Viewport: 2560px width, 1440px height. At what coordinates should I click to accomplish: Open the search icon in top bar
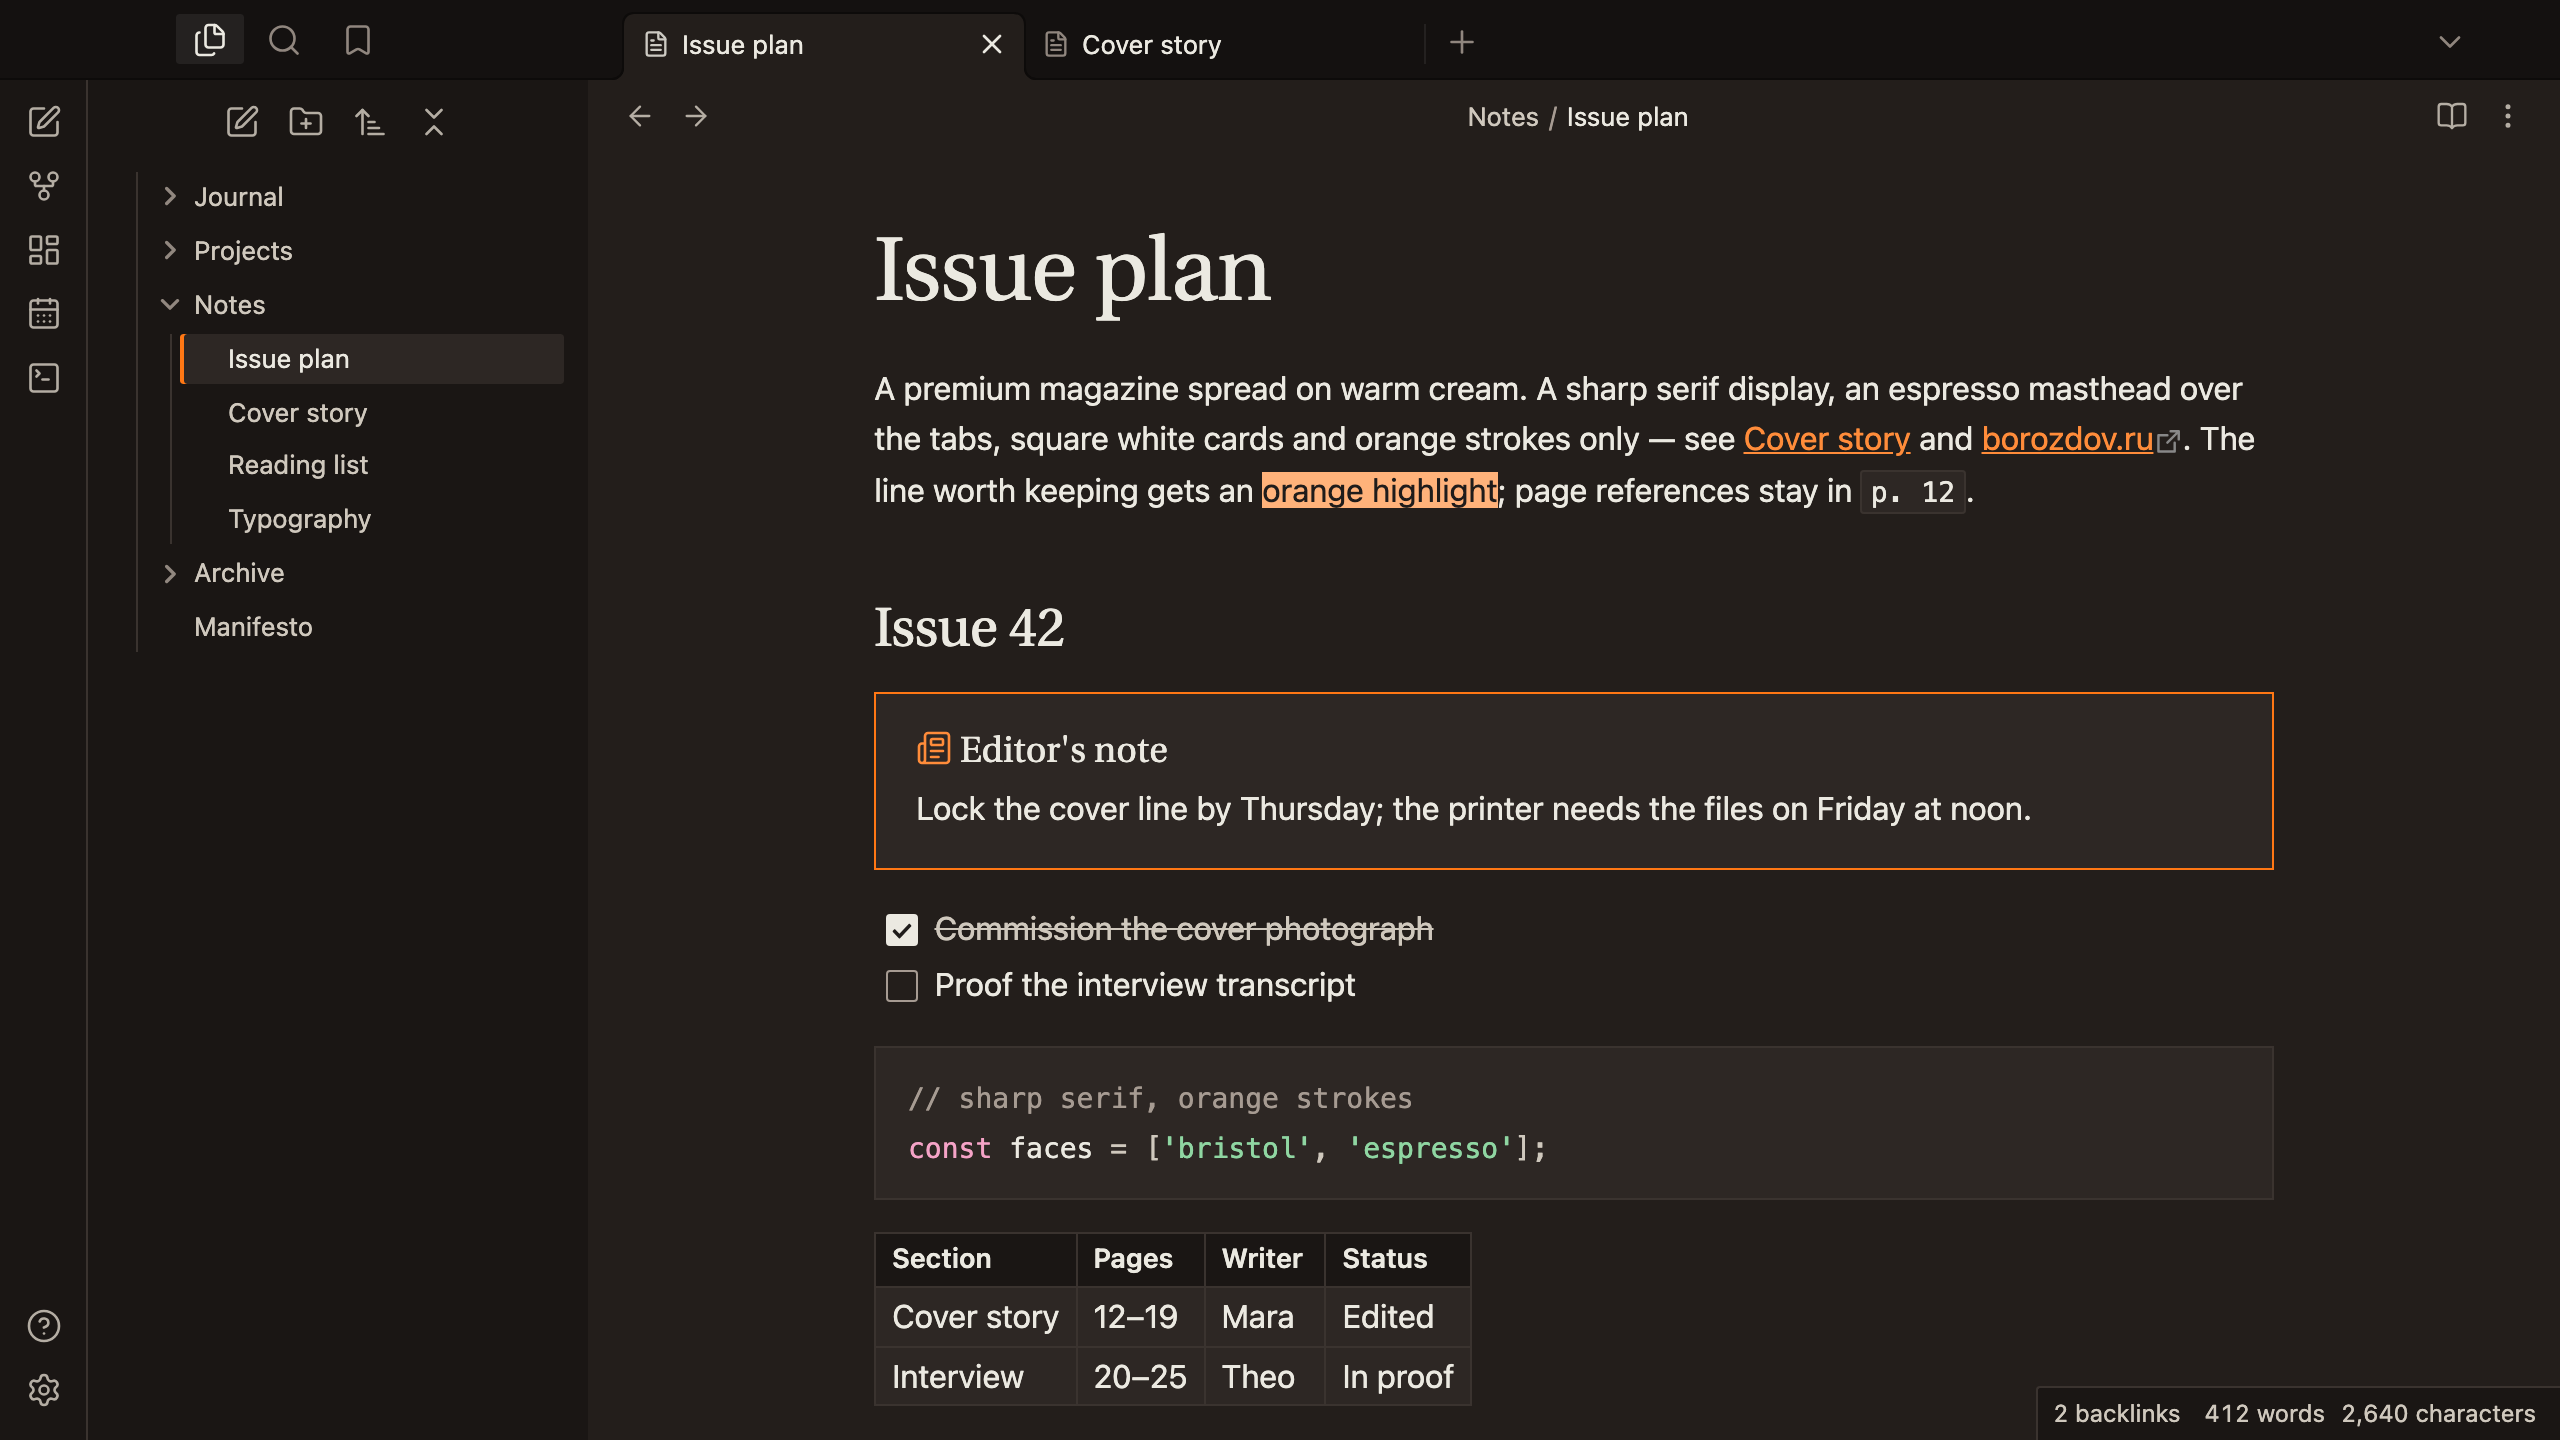click(284, 40)
